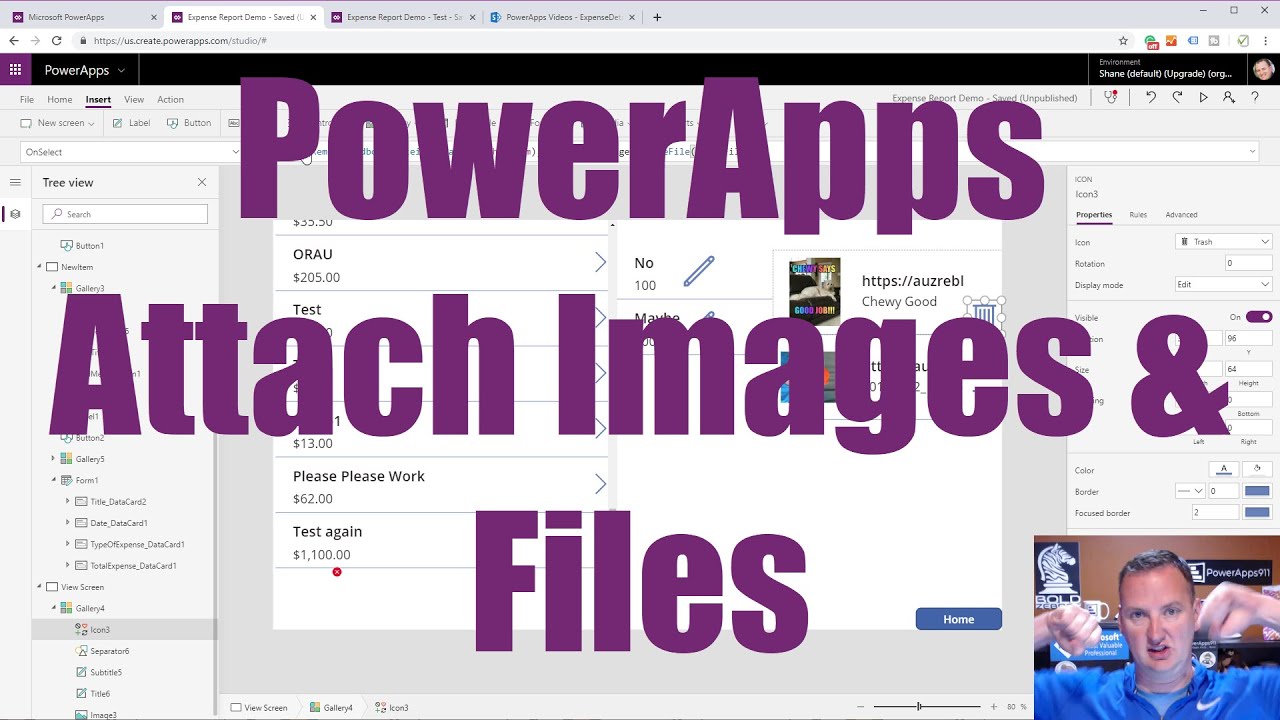
Task: Click the orange analytics extension icon
Action: coord(1172,41)
